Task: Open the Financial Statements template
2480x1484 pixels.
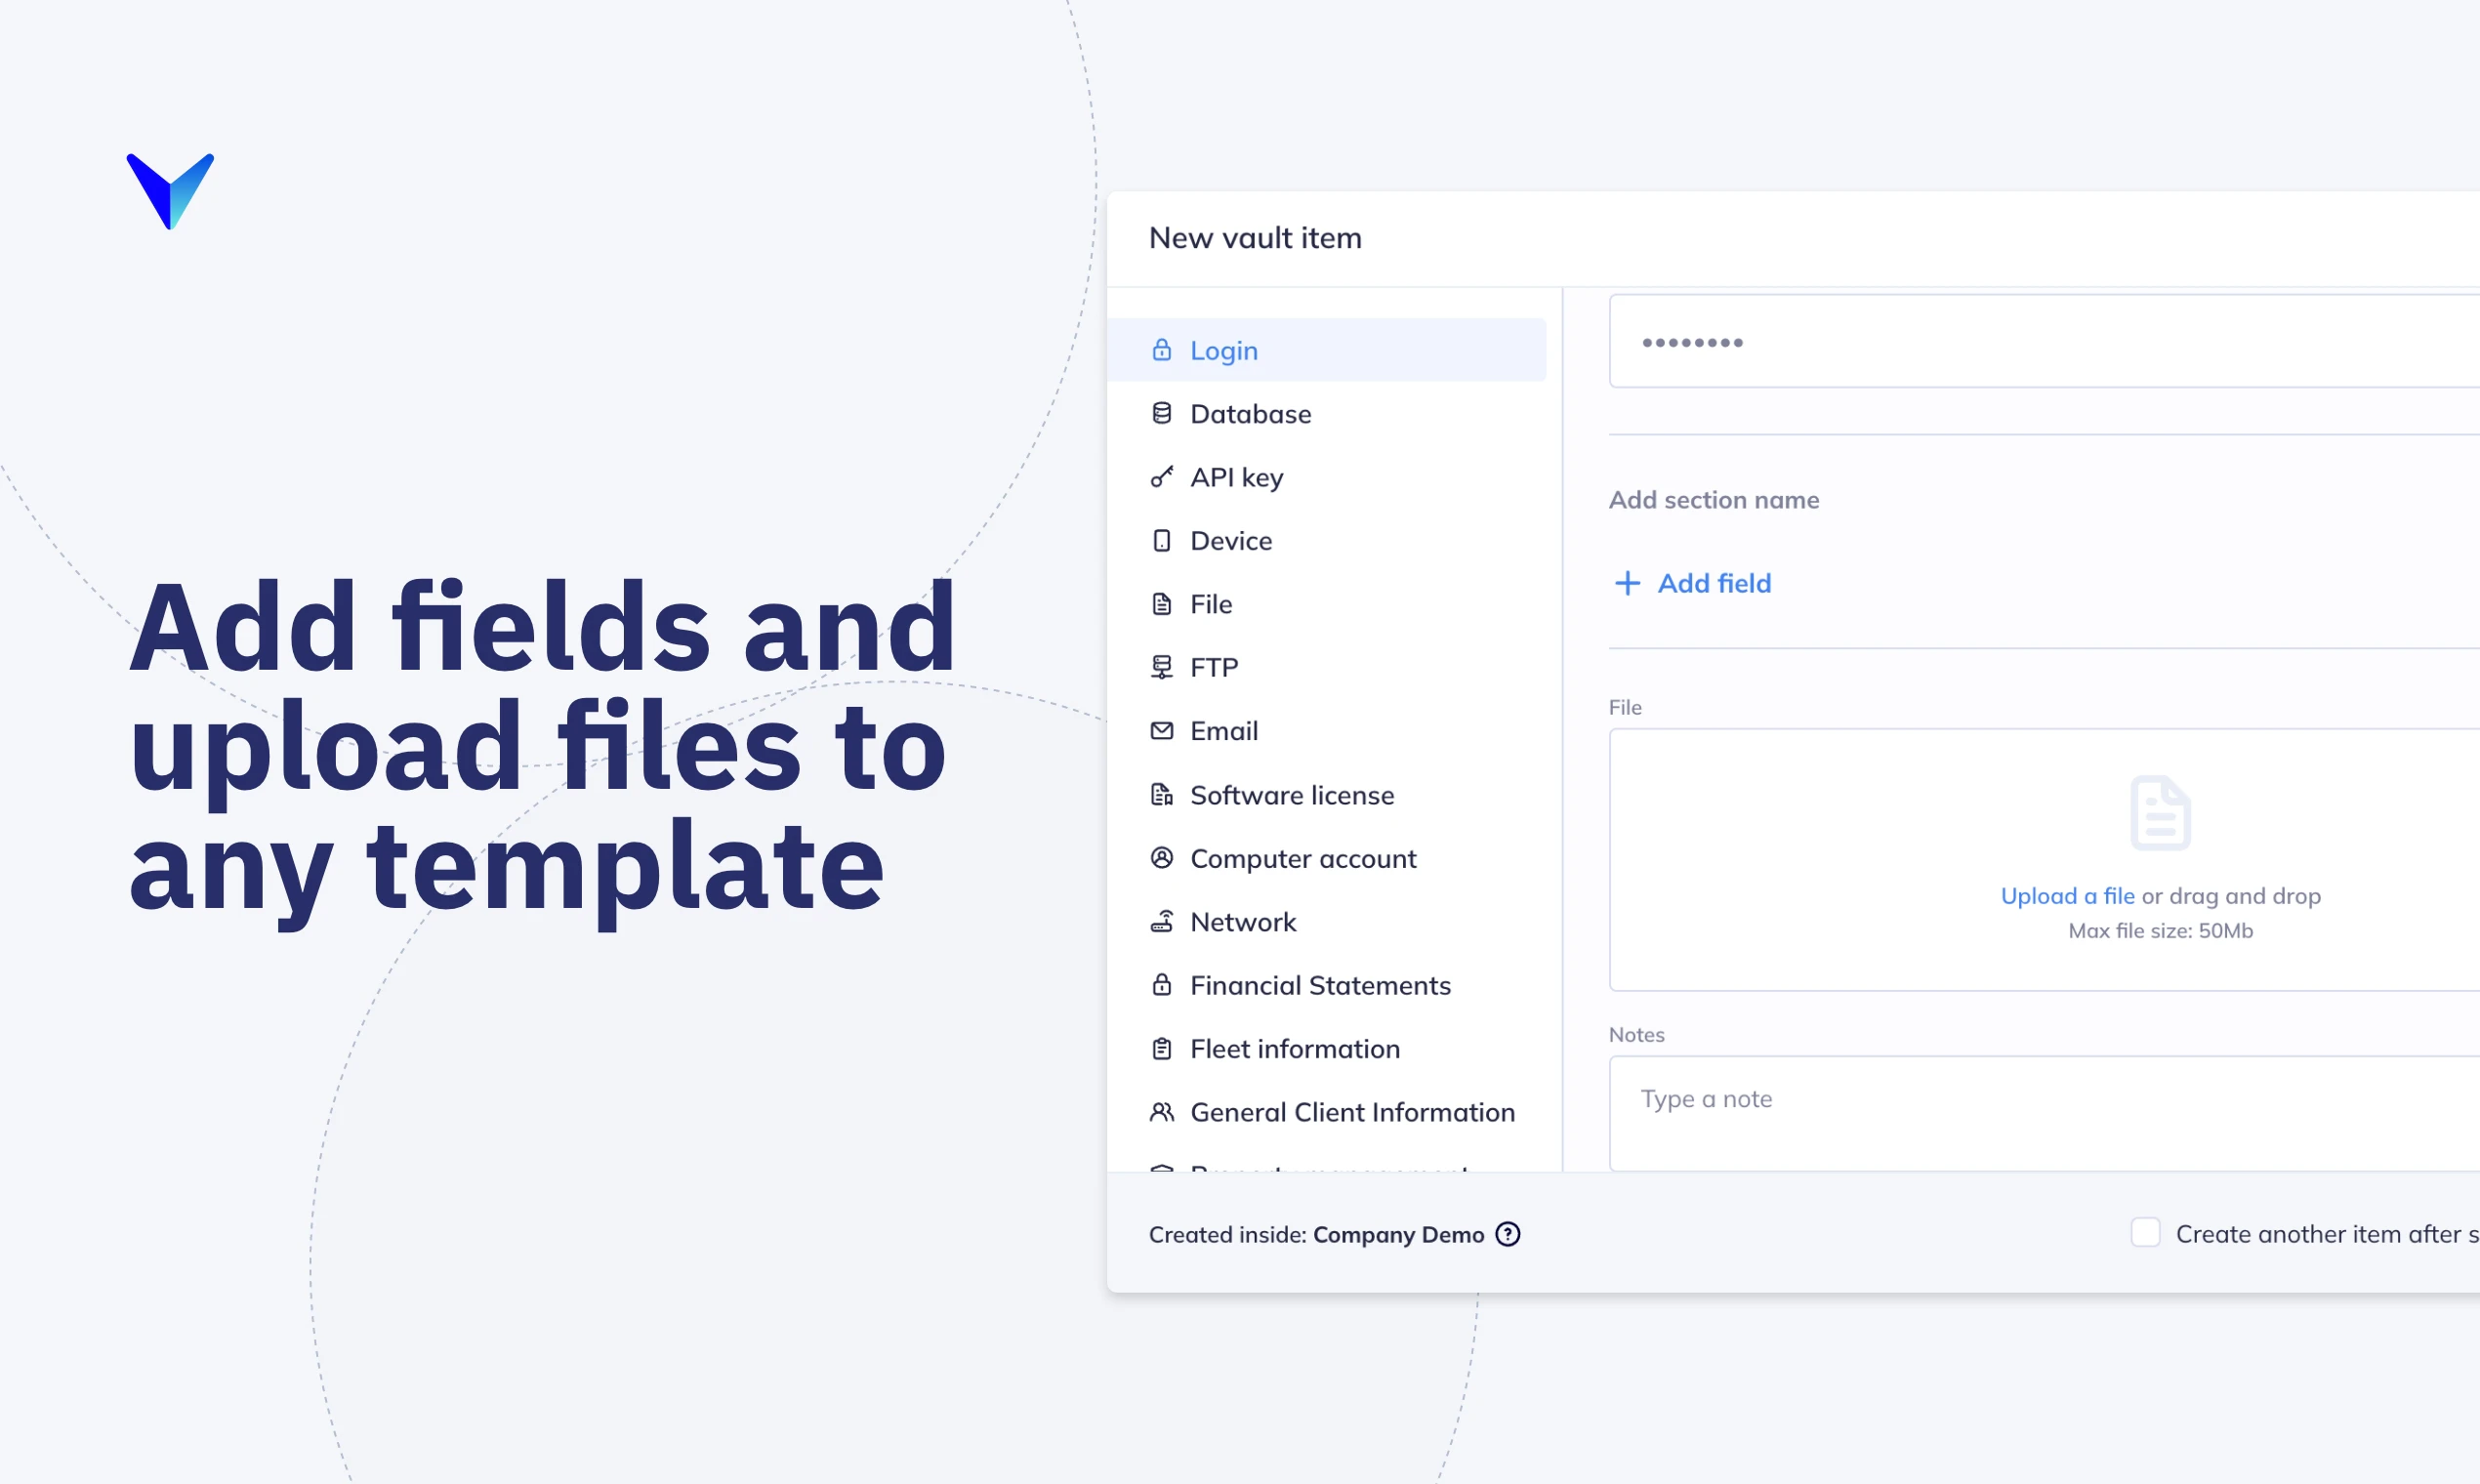Action: pos(1319,985)
